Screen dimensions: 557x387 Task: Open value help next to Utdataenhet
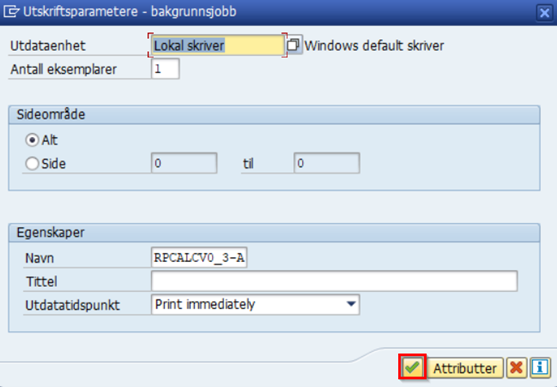point(293,45)
